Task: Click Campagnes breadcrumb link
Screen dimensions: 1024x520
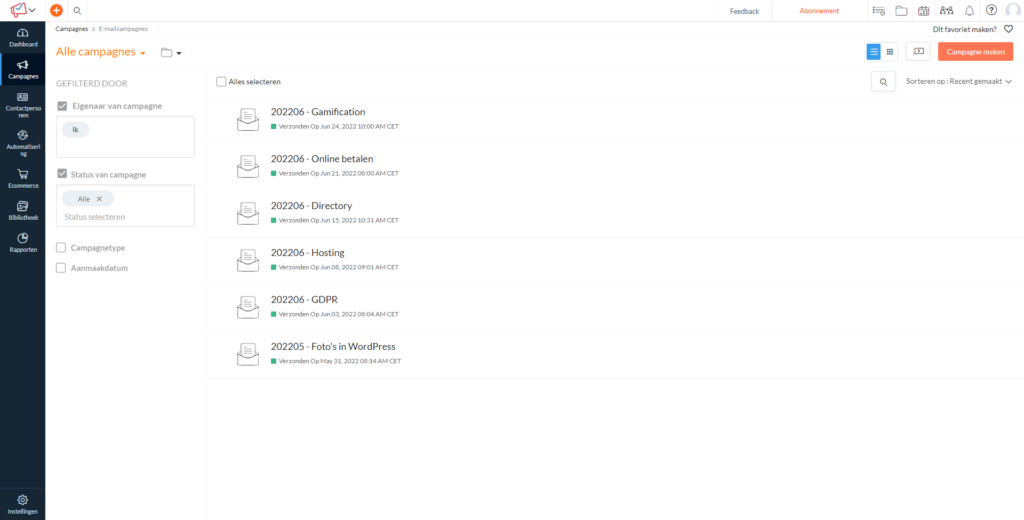Action: coord(72,29)
